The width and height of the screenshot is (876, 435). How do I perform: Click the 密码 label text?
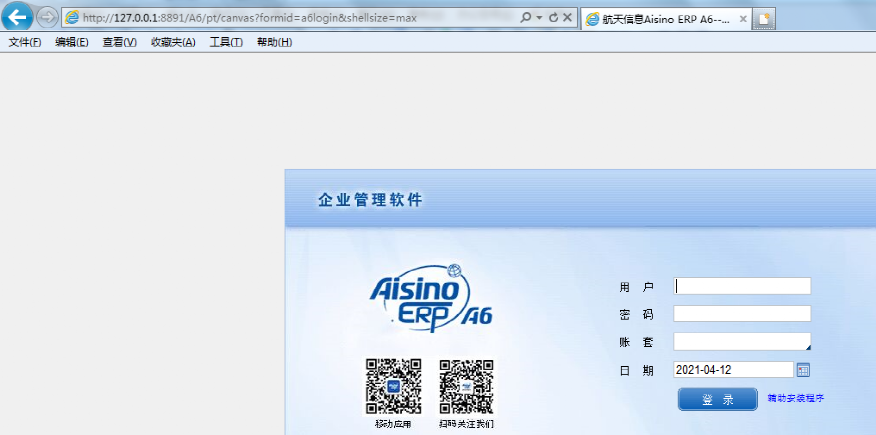click(636, 314)
